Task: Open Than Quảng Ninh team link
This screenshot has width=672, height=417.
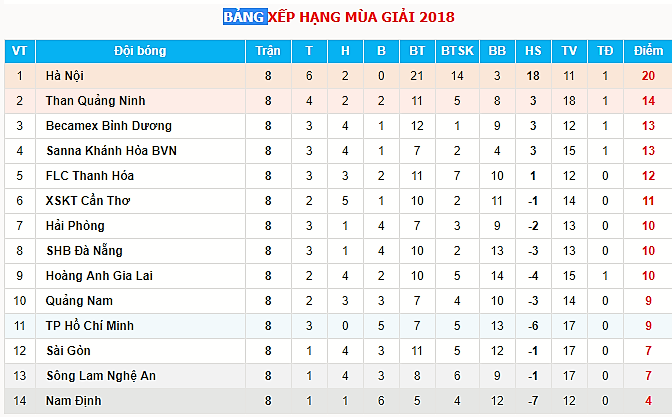Action: point(96,101)
